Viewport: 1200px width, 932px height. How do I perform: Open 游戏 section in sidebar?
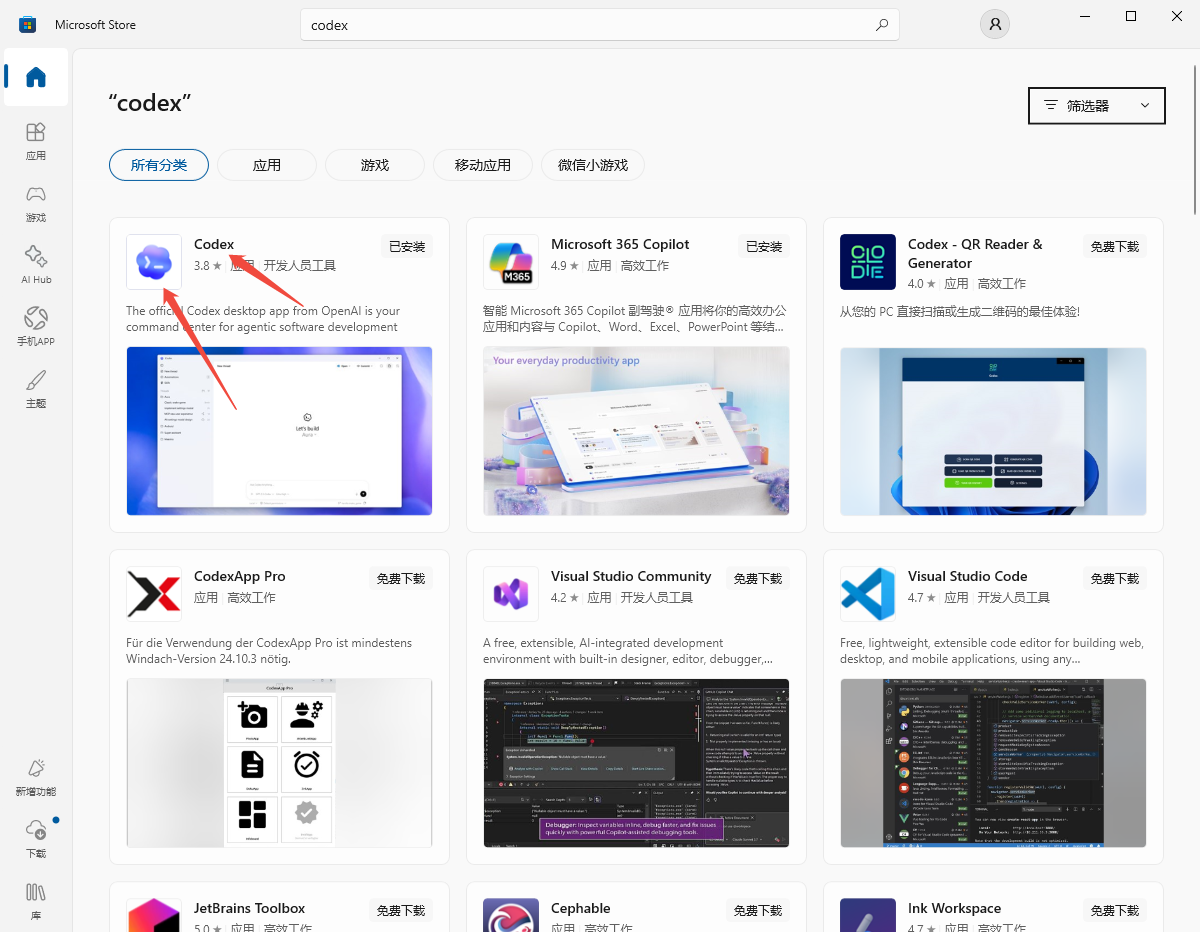(x=36, y=203)
